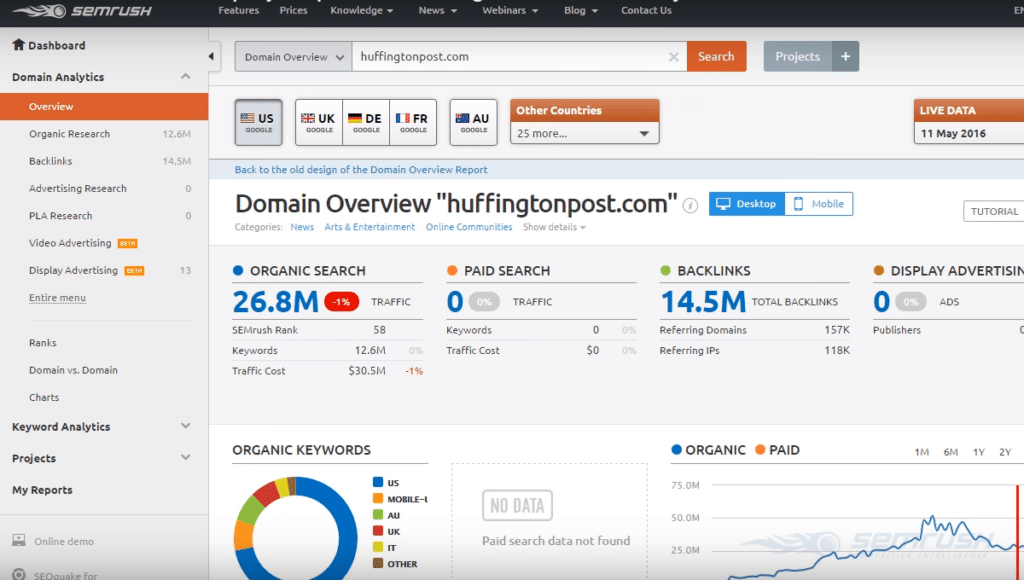The image size is (1024, 580).
Task: Click the TUTORIAL button
Action: (x=993, y=212)
